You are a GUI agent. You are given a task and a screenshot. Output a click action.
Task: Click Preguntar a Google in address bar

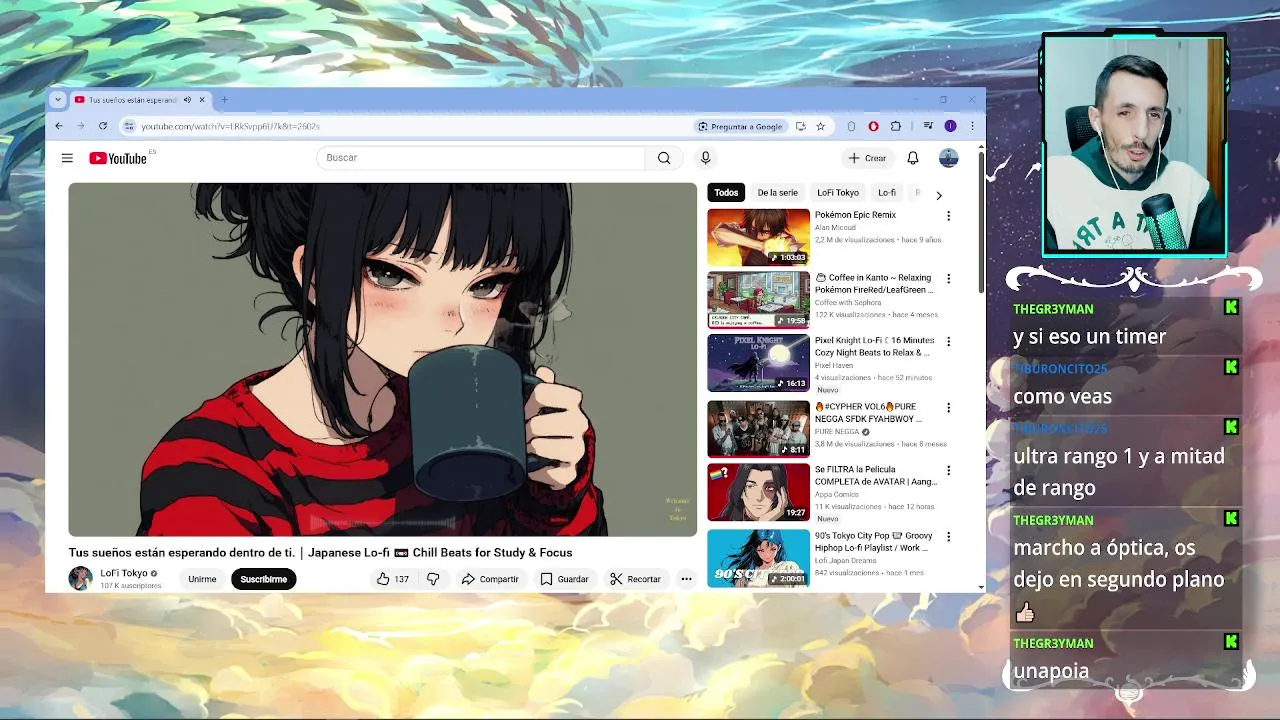coord(740,126)
